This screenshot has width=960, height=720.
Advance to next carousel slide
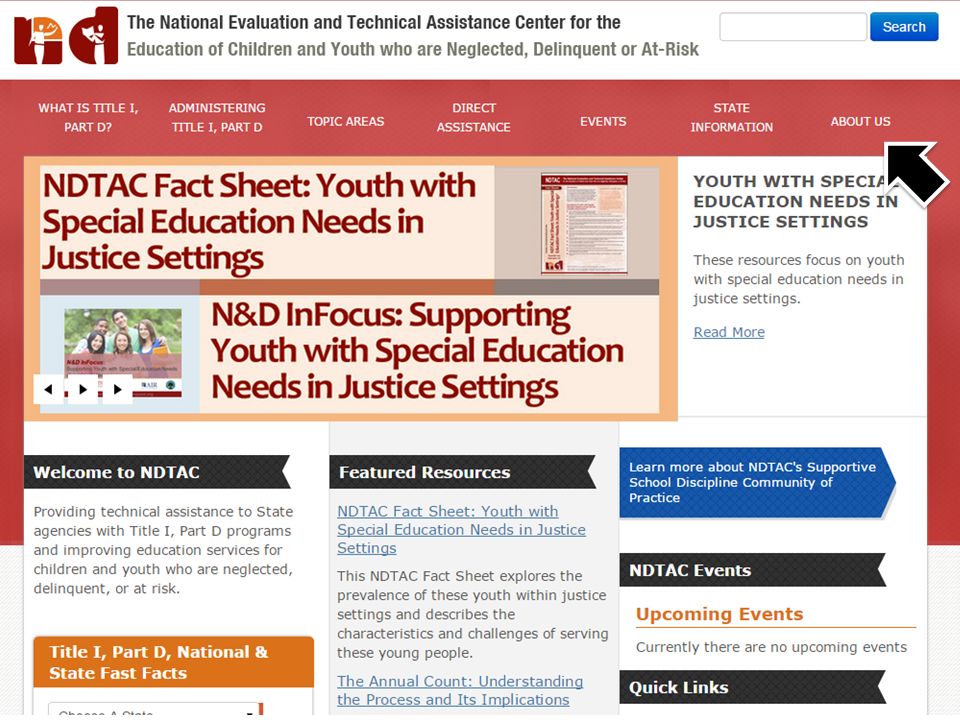[x=118, y=389]
